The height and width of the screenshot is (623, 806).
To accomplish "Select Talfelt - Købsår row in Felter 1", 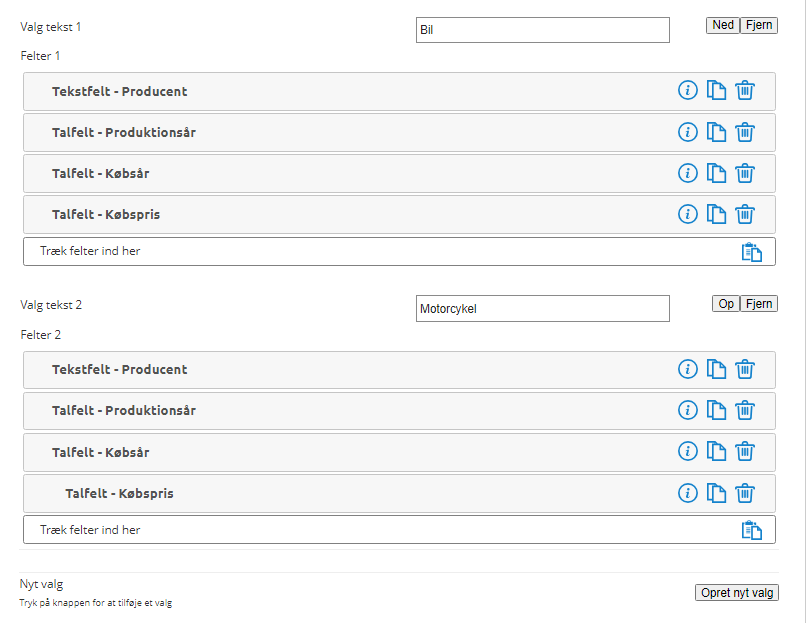I will point(399,173).
